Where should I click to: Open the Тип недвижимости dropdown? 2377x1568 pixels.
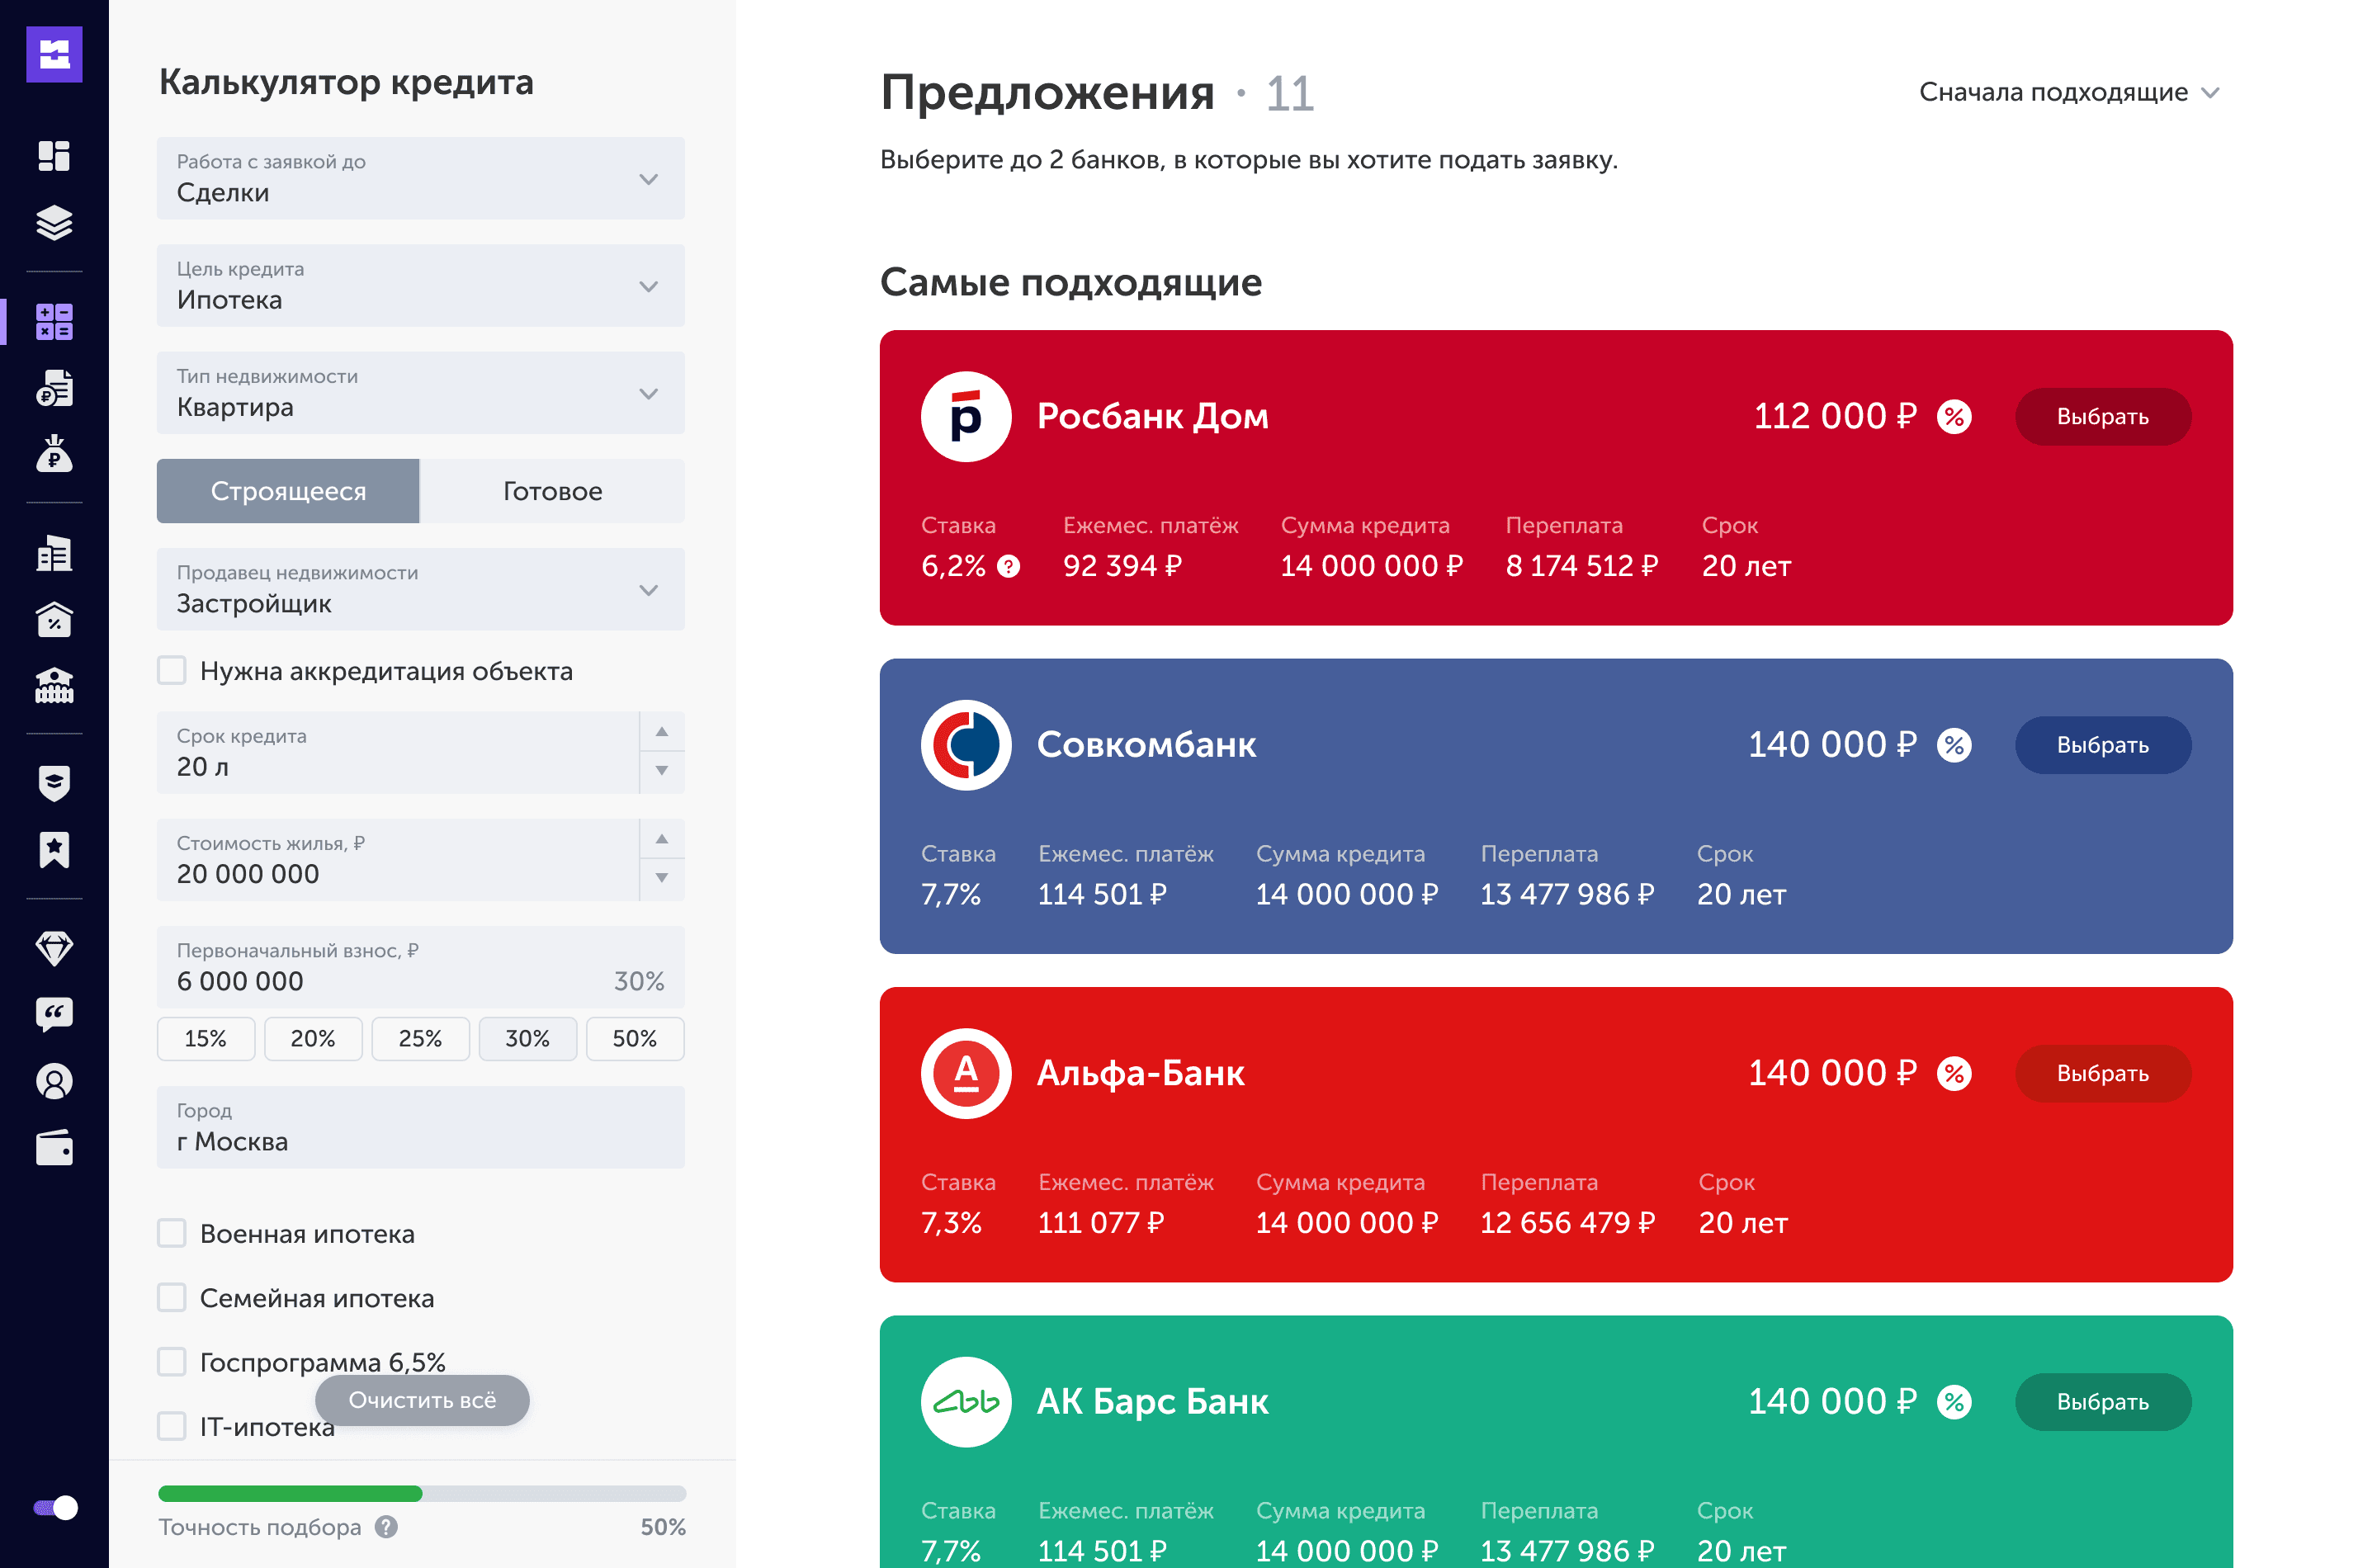click(x=420, y=393)
